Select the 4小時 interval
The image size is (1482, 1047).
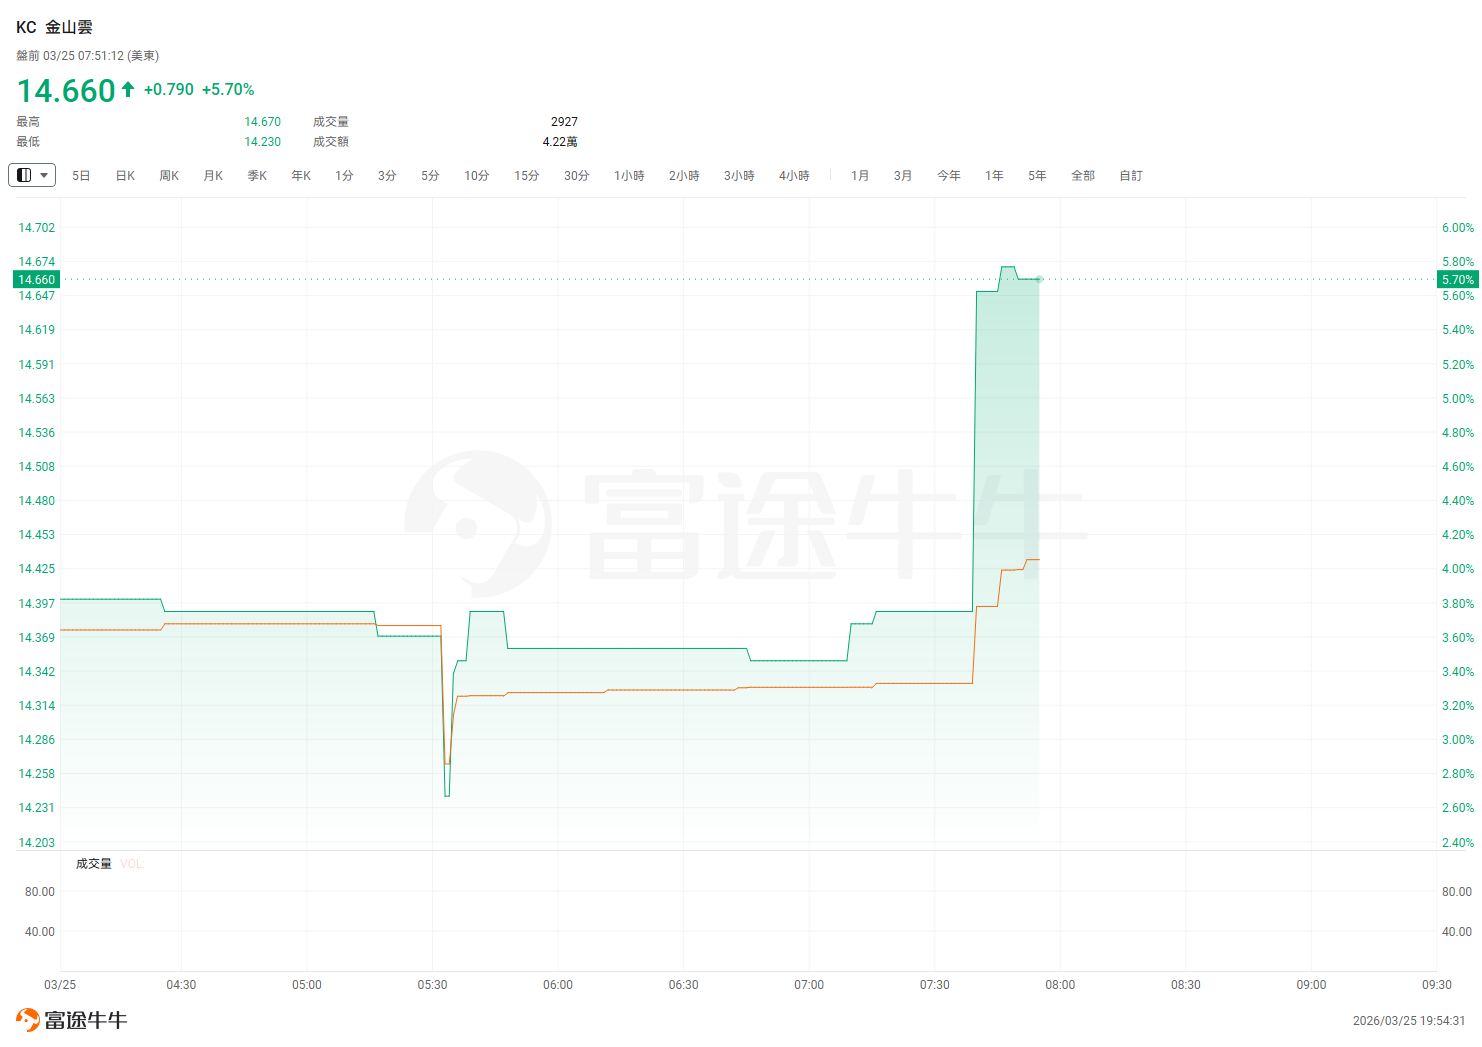click(794, 176)
